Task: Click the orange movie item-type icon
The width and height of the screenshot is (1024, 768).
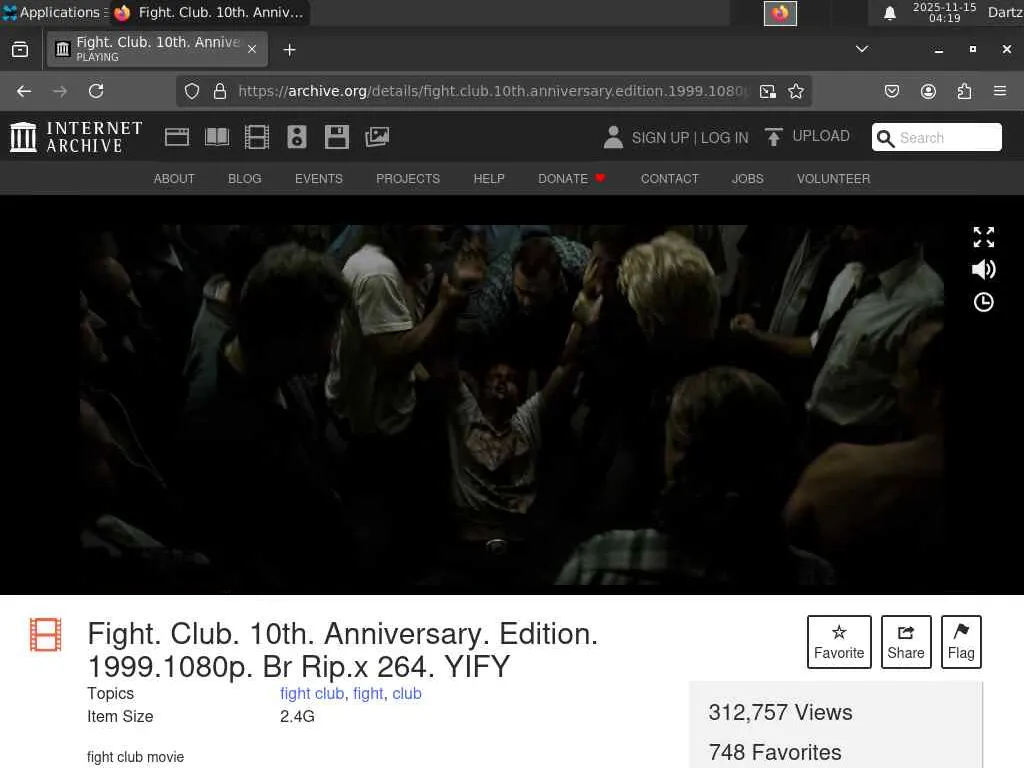Action: pos(46,635)
